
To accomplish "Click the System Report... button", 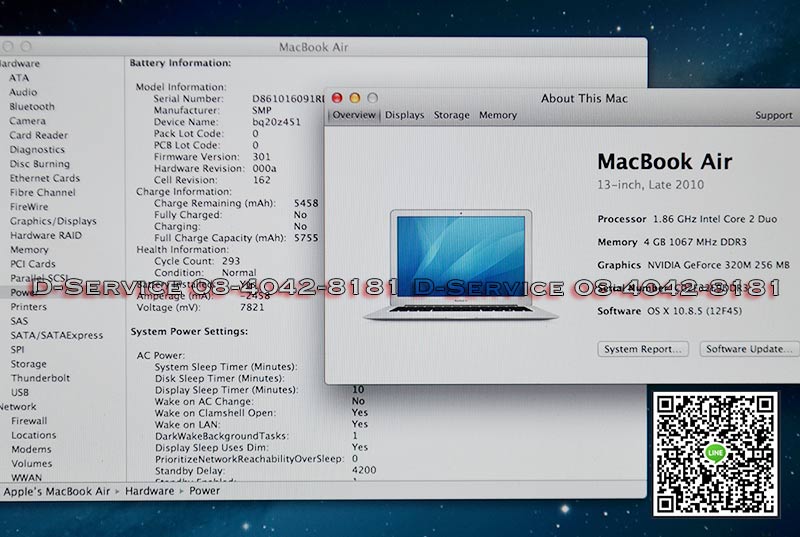I will pos(643,349).
